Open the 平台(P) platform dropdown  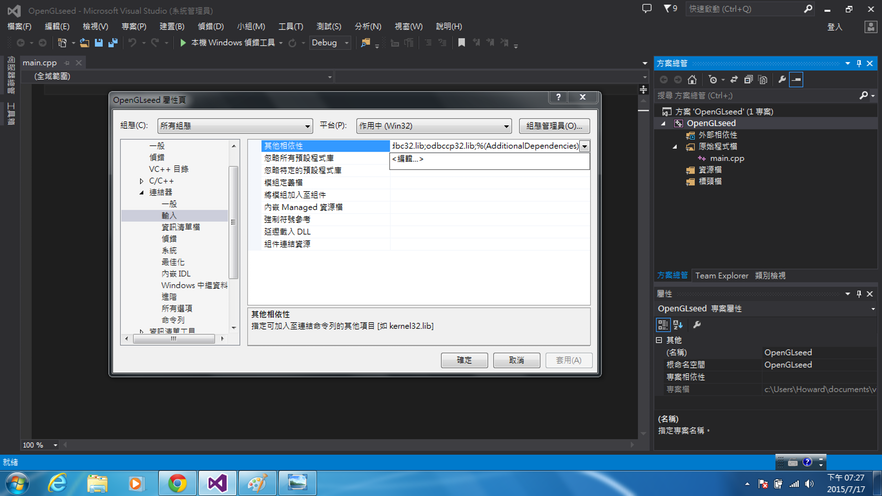click(x=434, y=126)
